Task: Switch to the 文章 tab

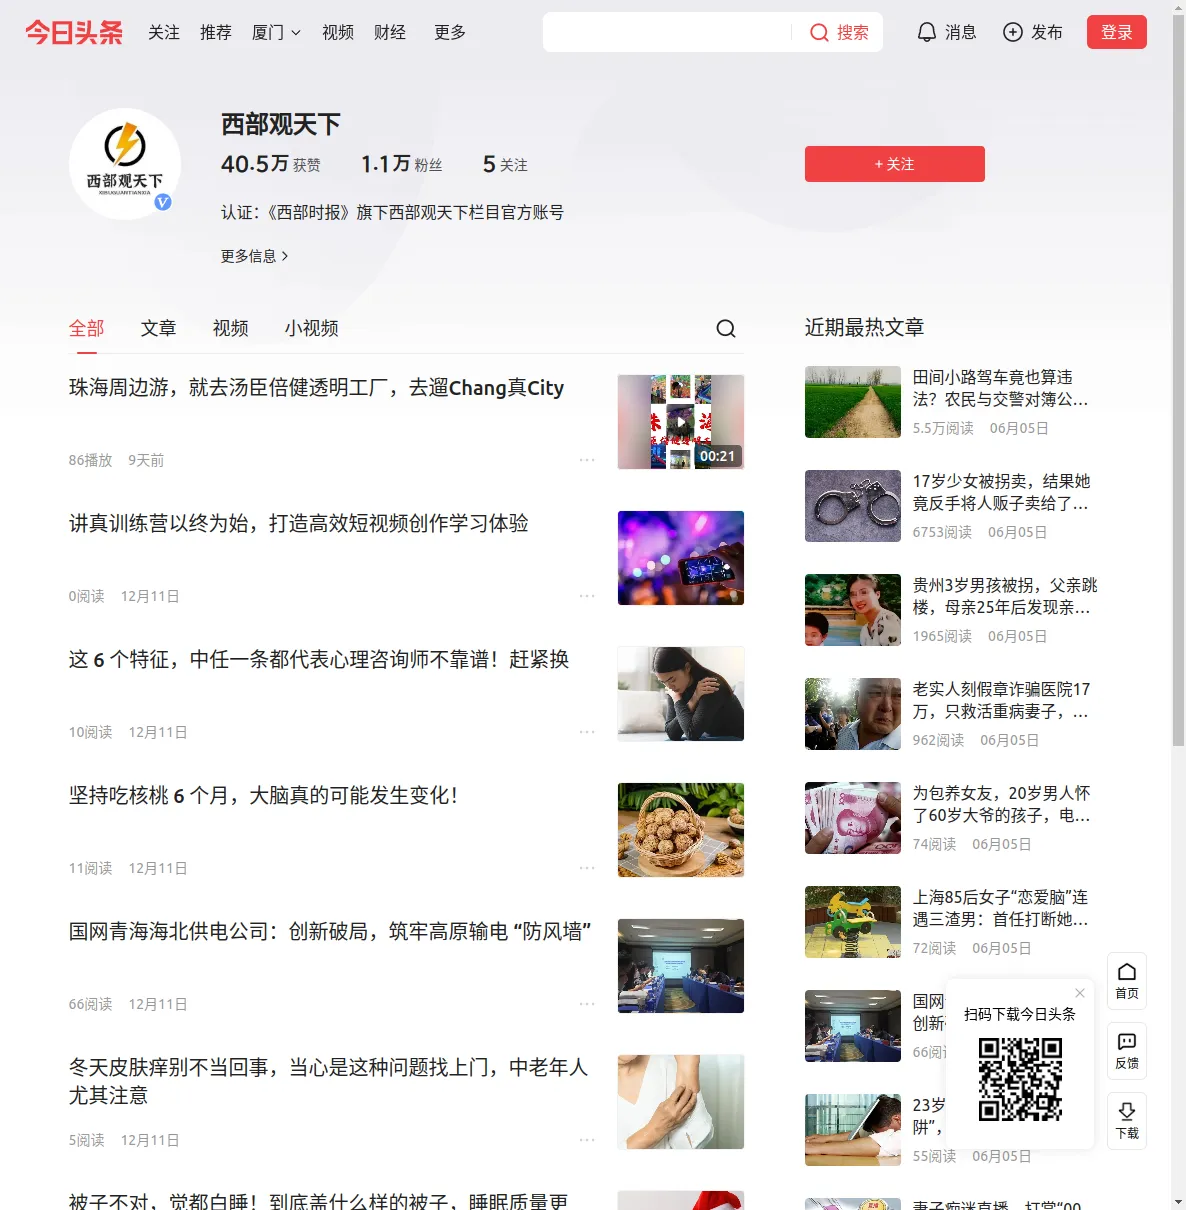Action: point(159,328)
